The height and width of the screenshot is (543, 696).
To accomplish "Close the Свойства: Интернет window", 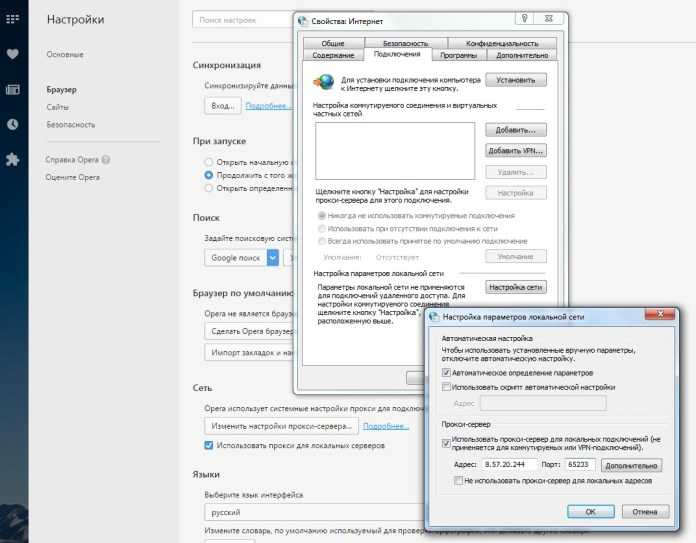I will 549,18.
